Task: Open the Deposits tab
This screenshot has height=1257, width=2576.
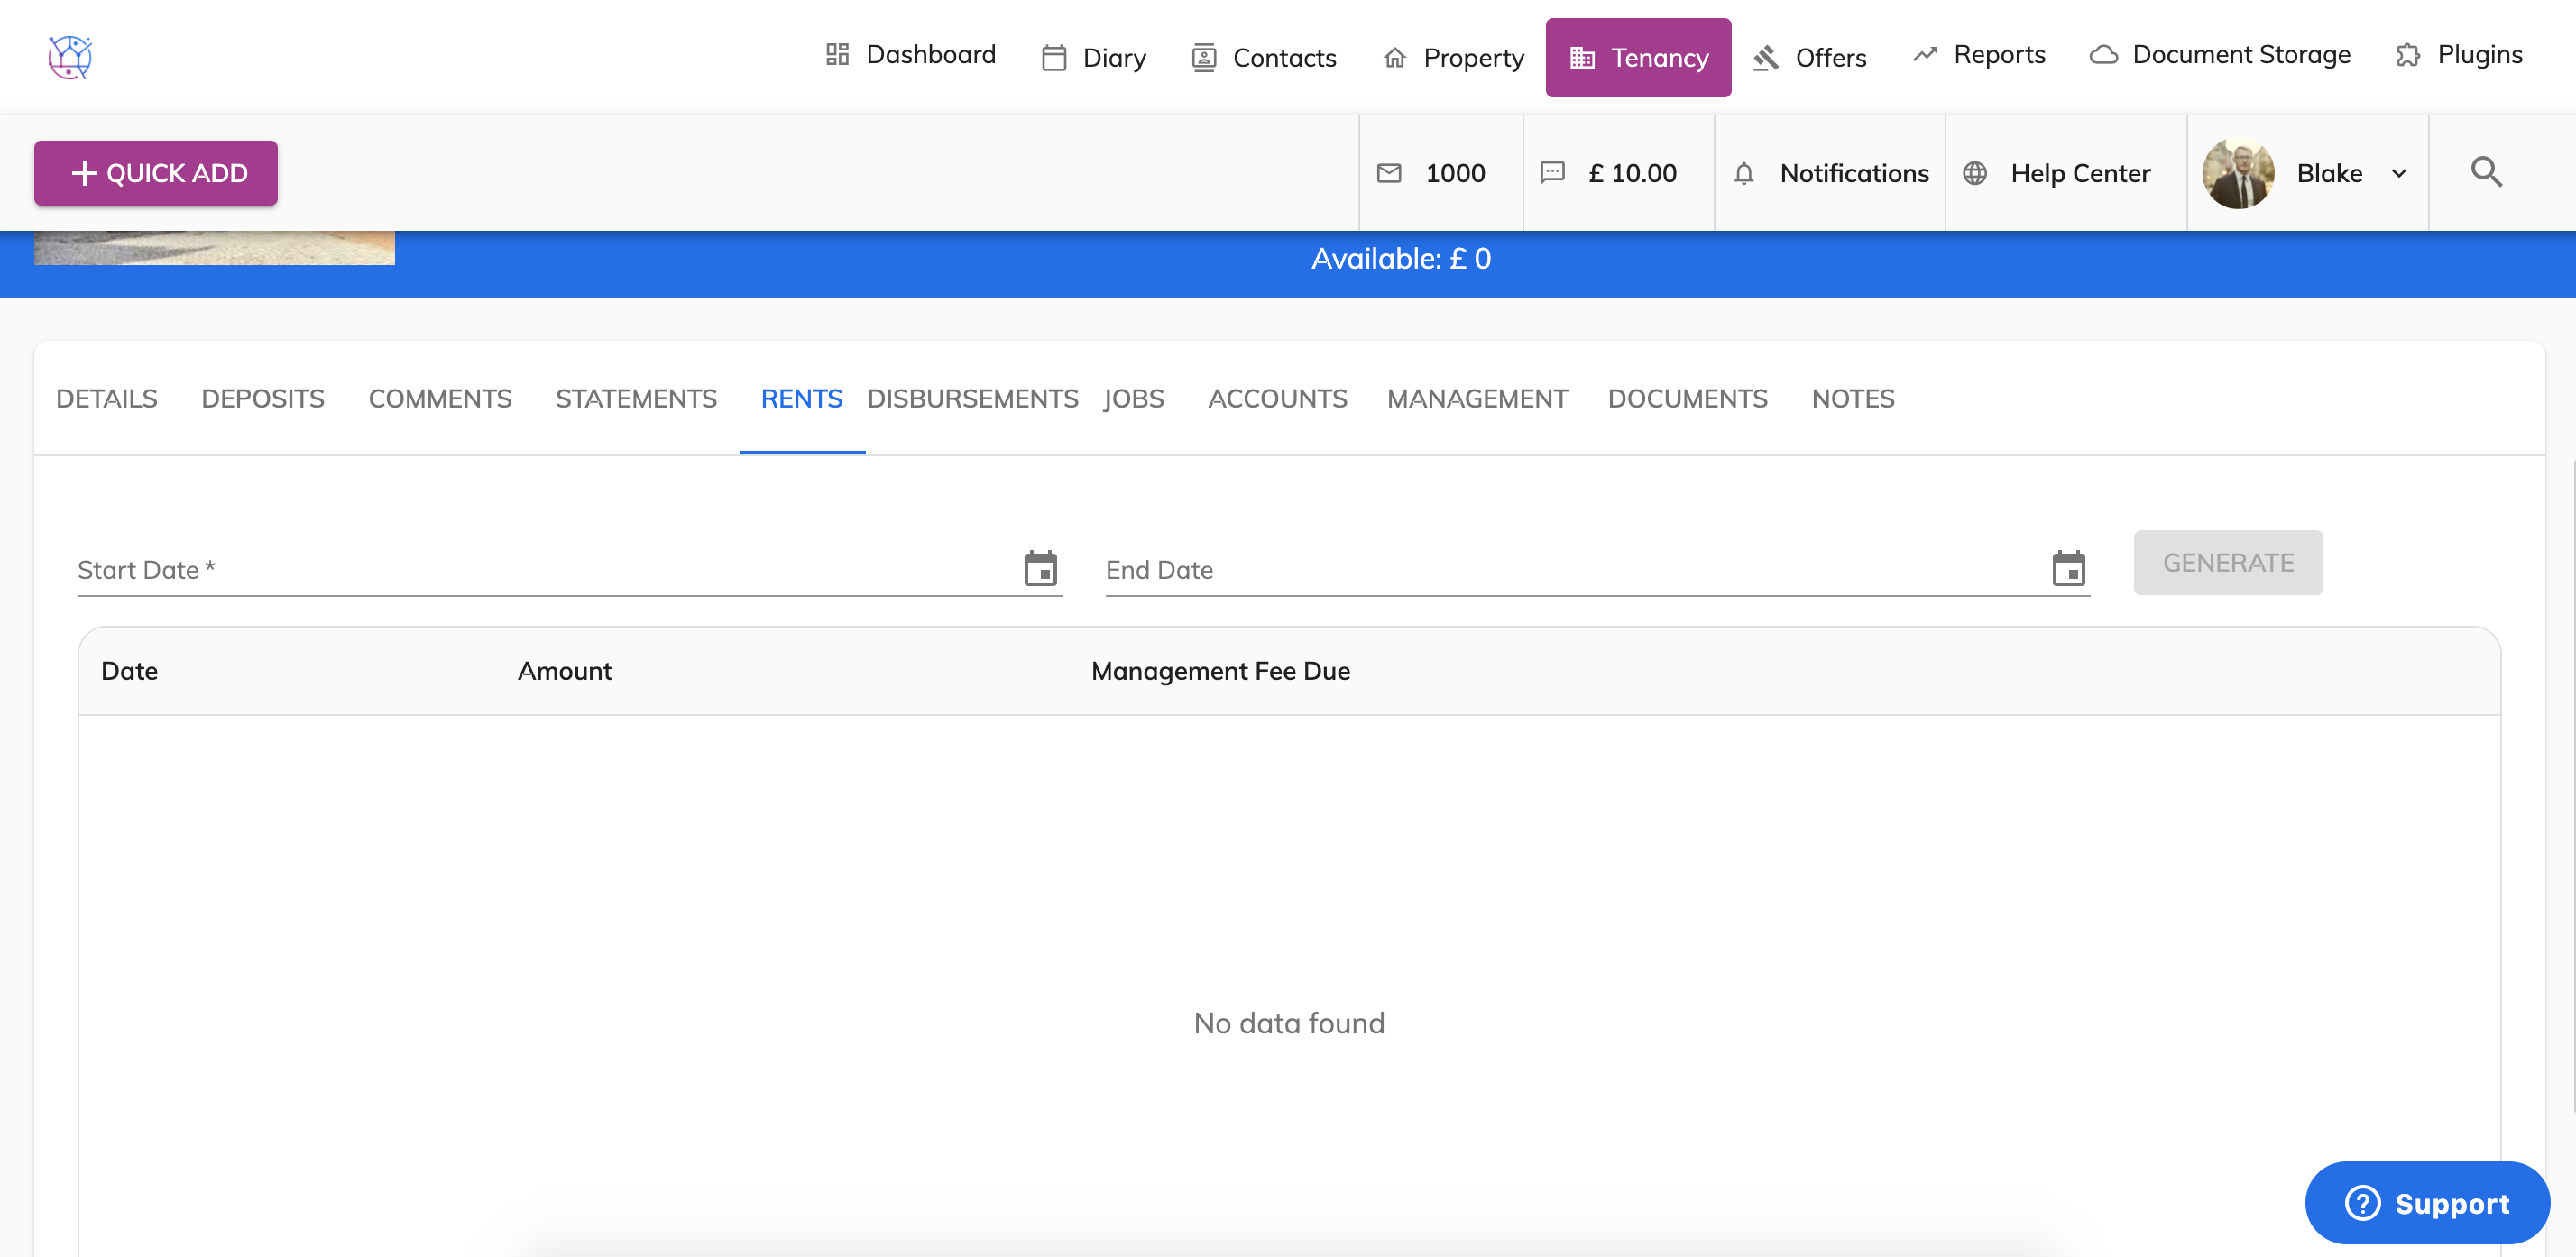Action: pos(263,398)
